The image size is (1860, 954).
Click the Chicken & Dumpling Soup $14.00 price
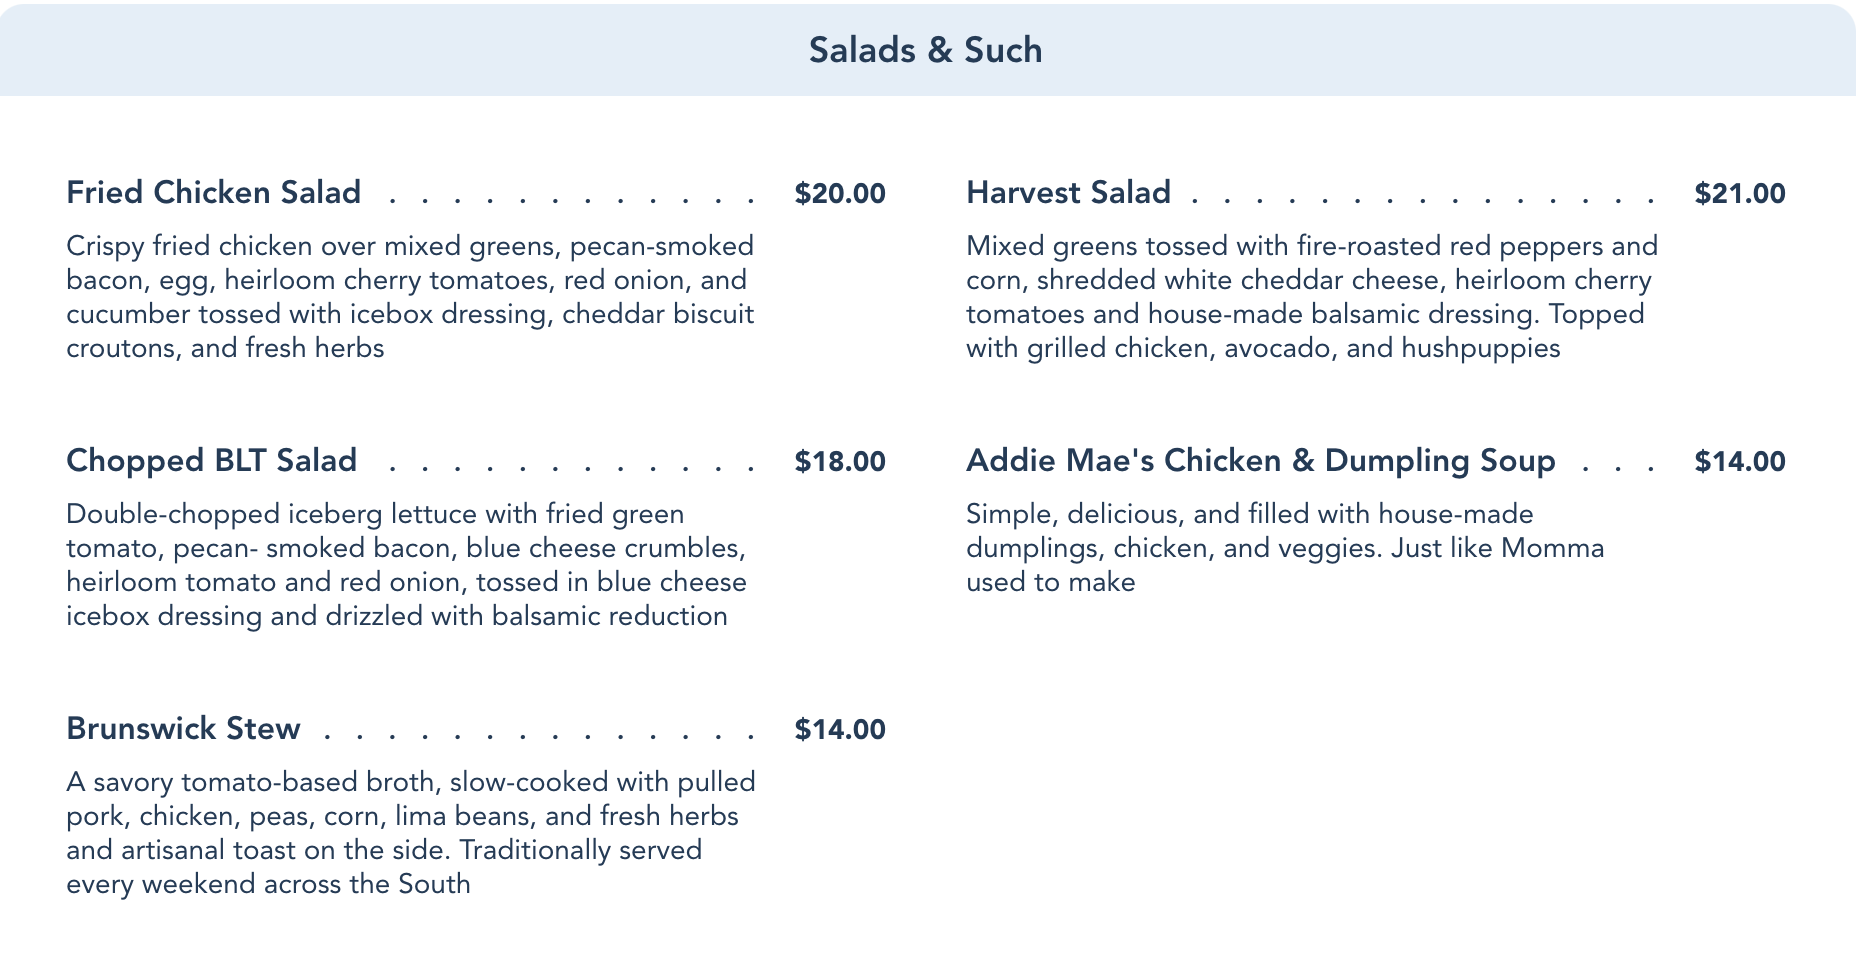(1740, 461)
